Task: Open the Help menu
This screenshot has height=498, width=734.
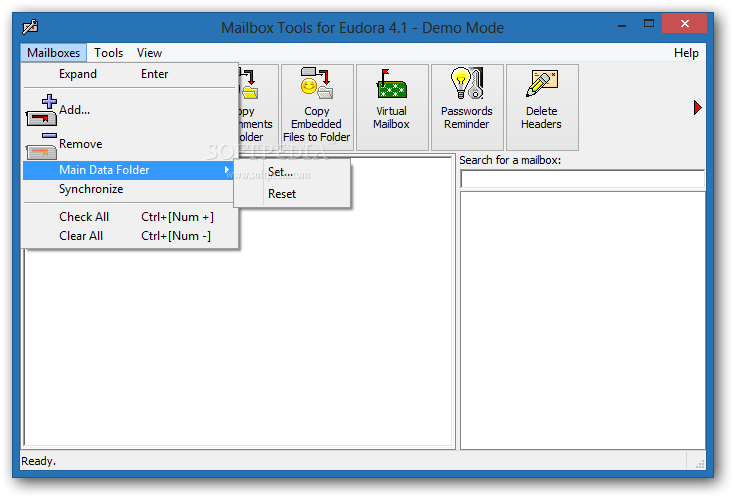Action: (x=686, y=53)
